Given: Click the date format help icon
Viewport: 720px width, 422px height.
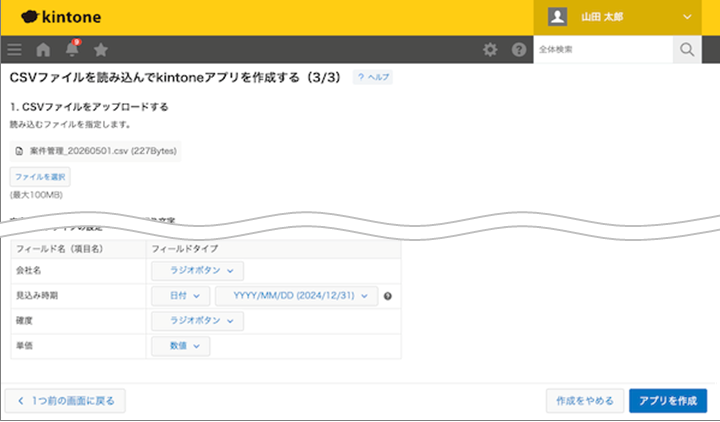Looking at the screenshot, I should 388,296.
